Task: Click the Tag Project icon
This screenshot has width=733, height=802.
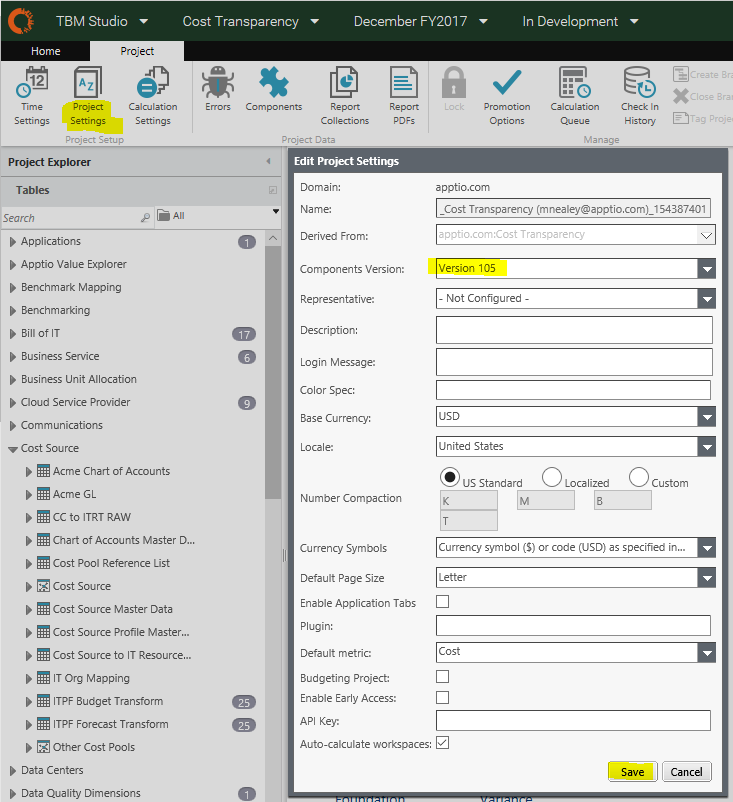Action: tap(681, 118)
